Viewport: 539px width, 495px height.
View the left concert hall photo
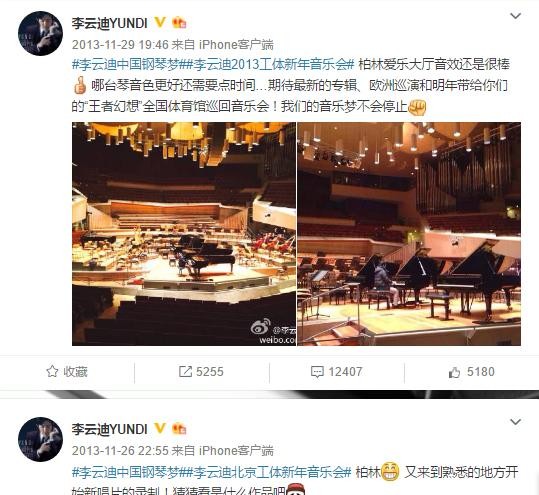(184, 234)
